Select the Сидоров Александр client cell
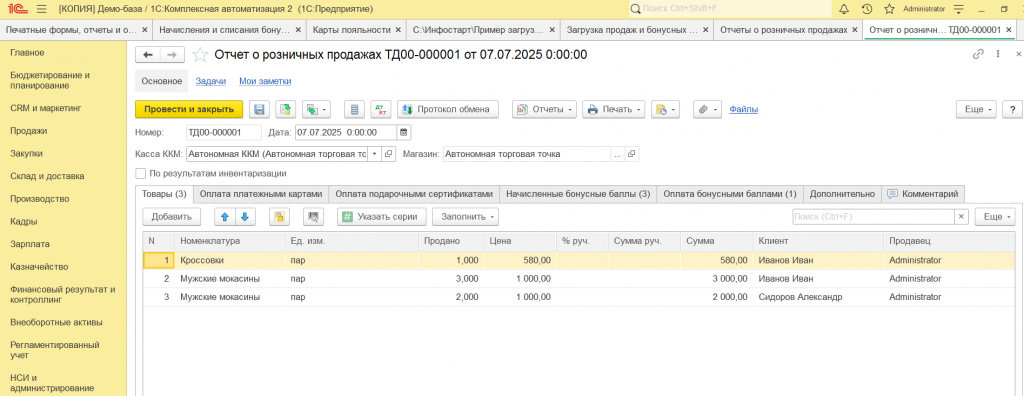This screenshot has width=1024, height=396. click(x=818, y=297)
